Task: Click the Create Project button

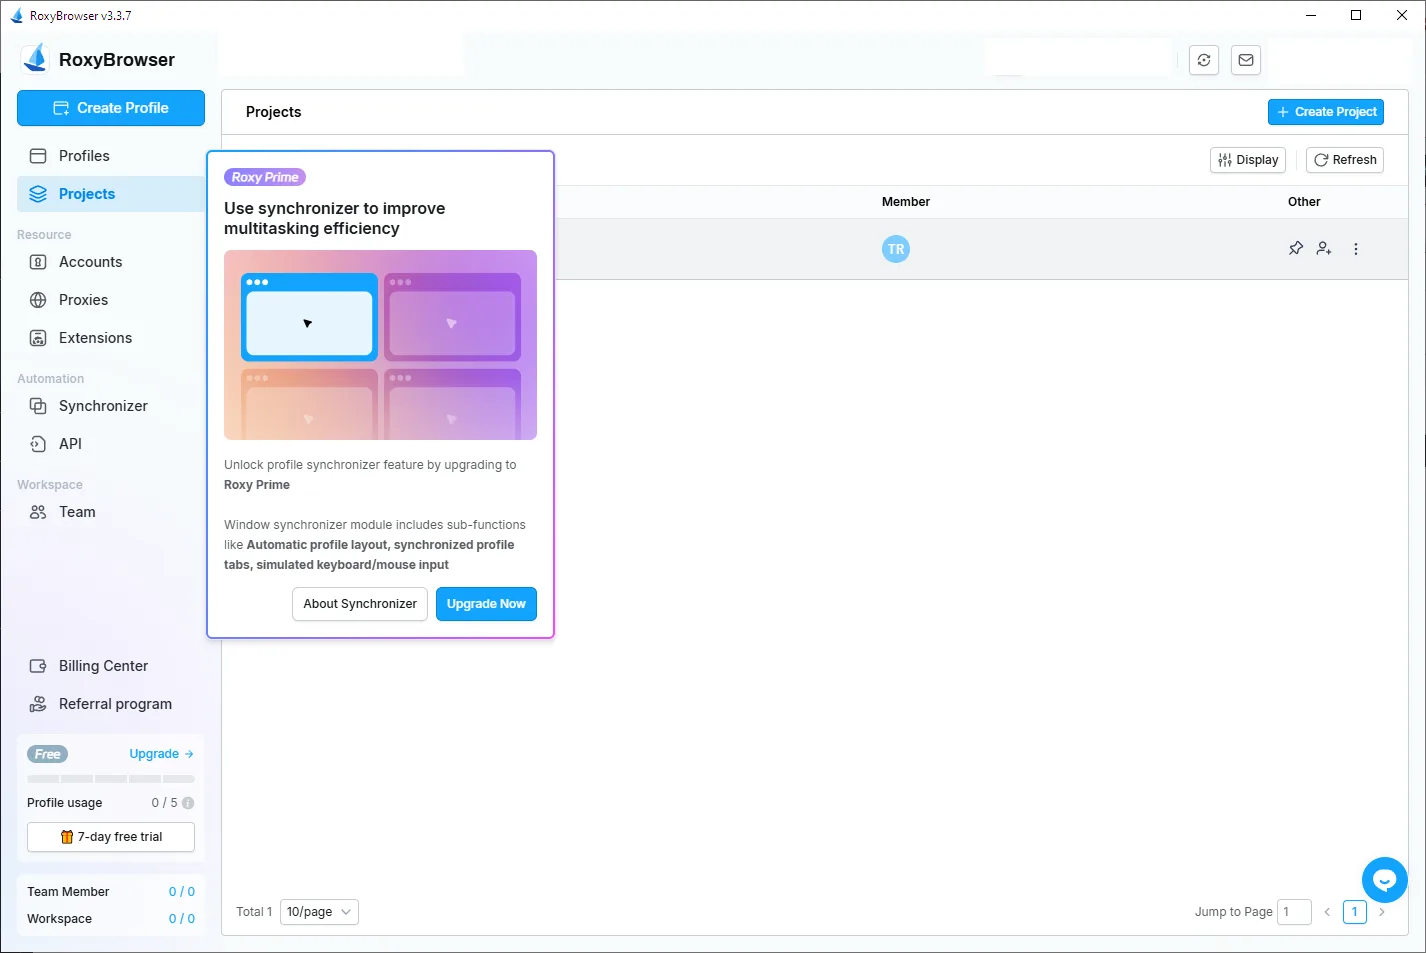Action: (1326, 112)
